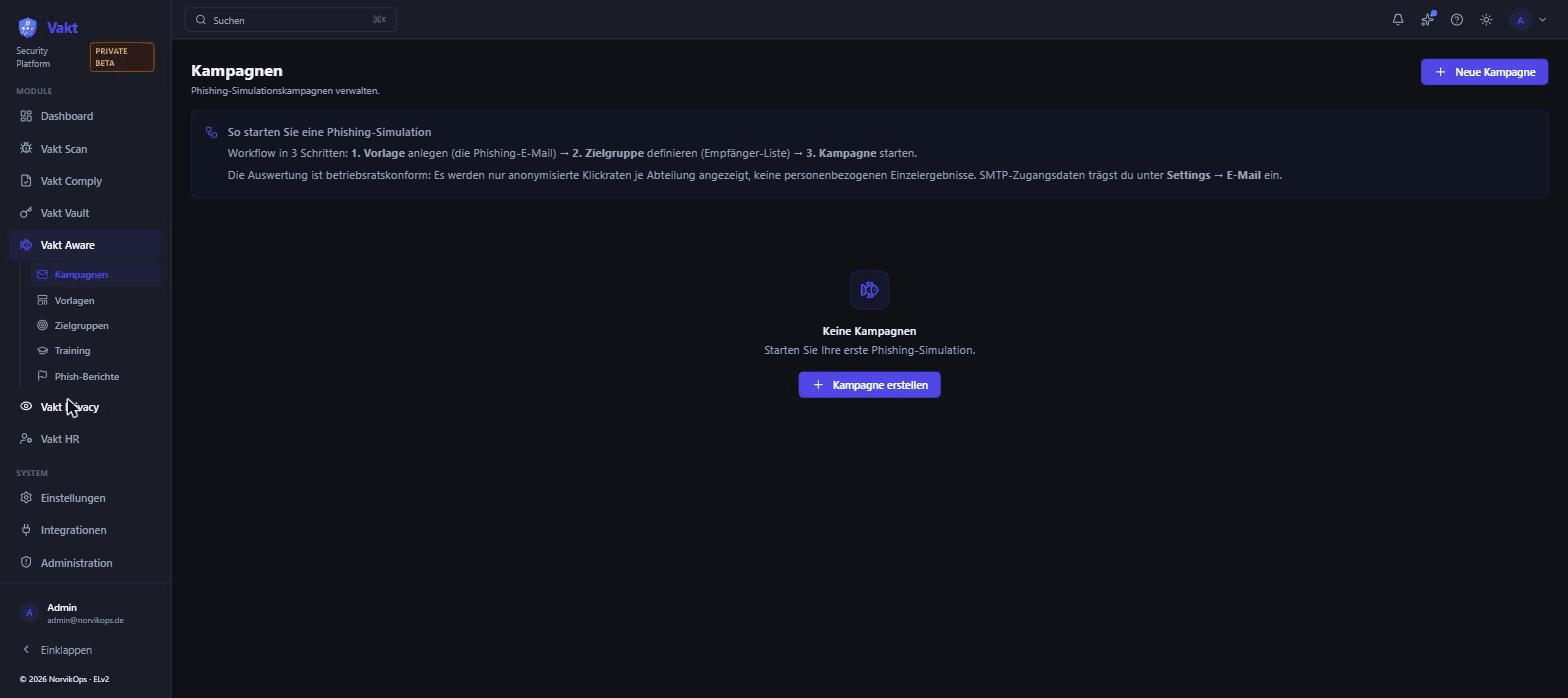1568x698 pixels.
Task: Focus the Suchen search field
Action: pos(290,20)
